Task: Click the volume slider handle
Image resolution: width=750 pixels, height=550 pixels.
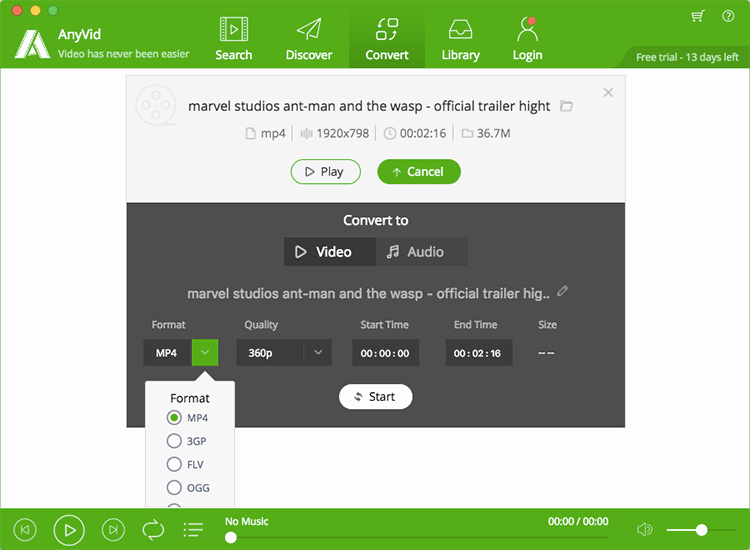Action: (x=701, y=529)
